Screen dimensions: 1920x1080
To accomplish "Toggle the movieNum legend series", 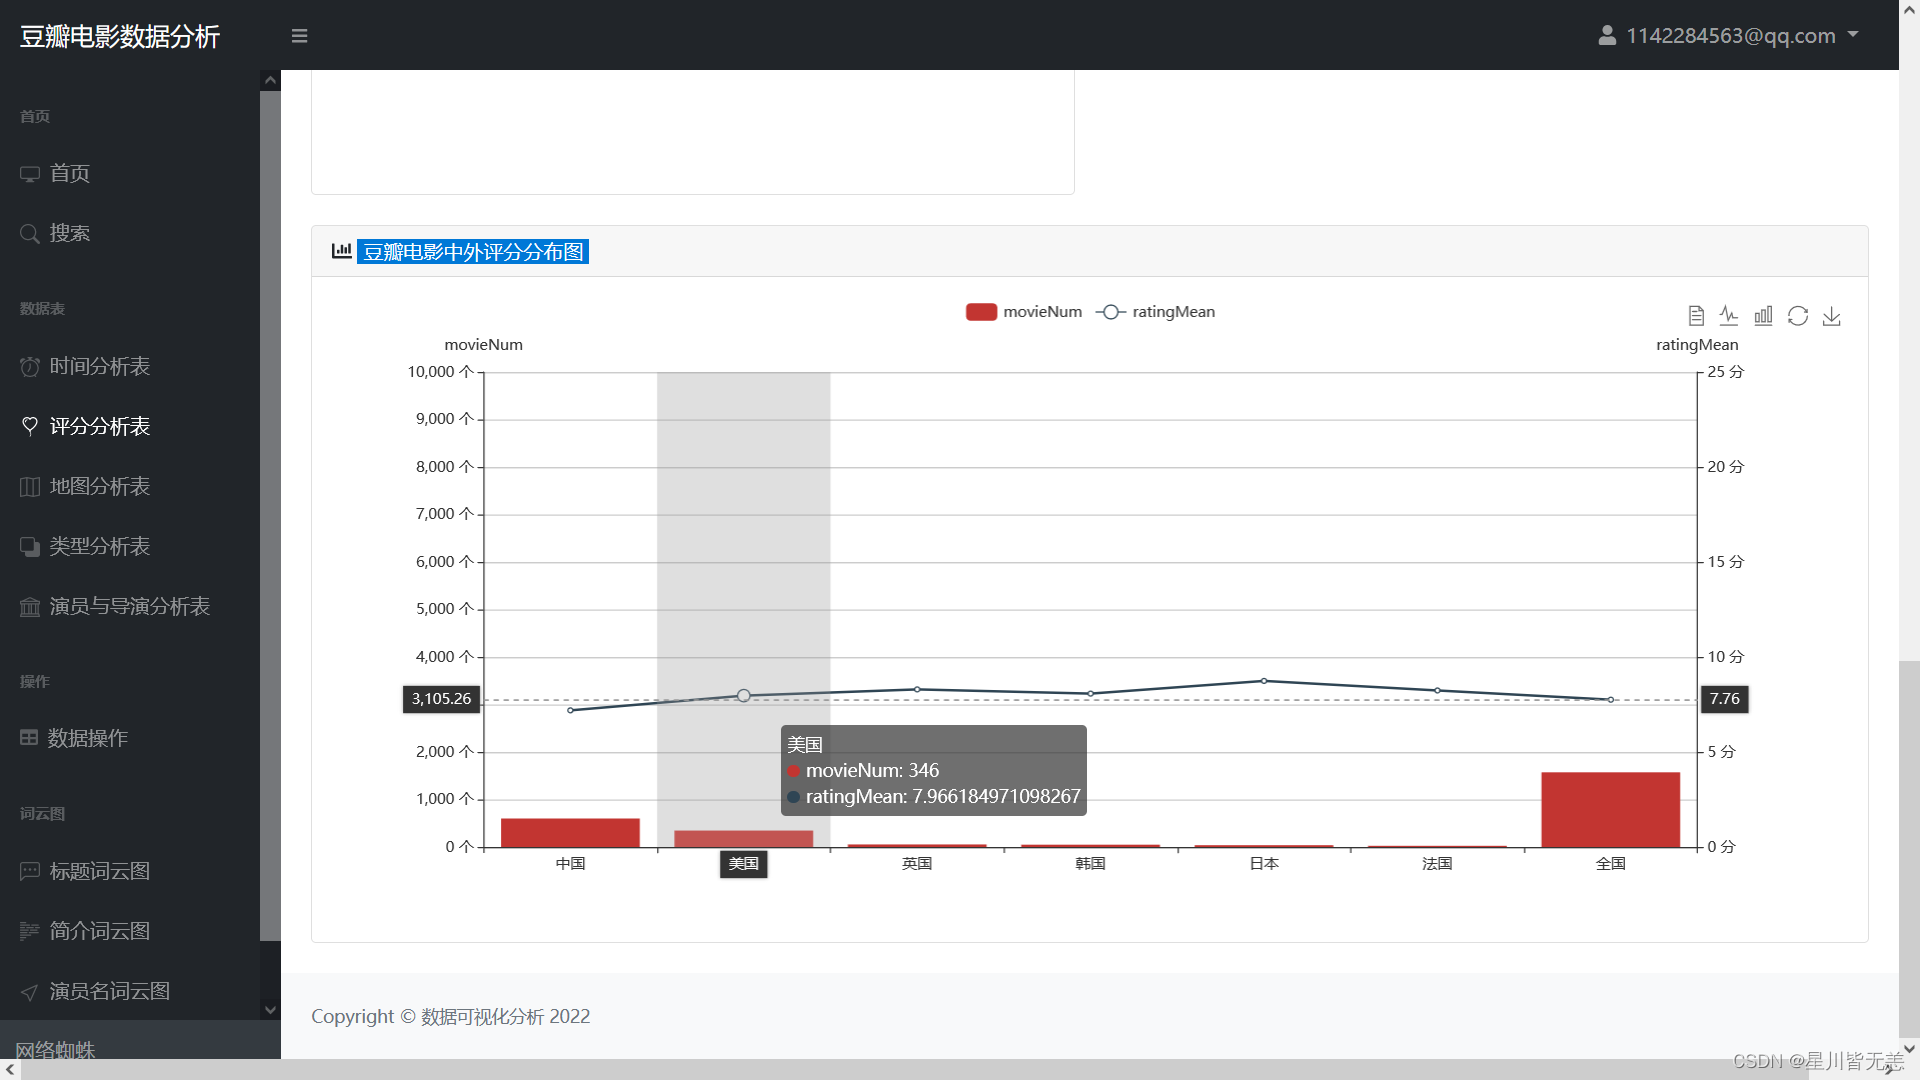I will 1024,312.
